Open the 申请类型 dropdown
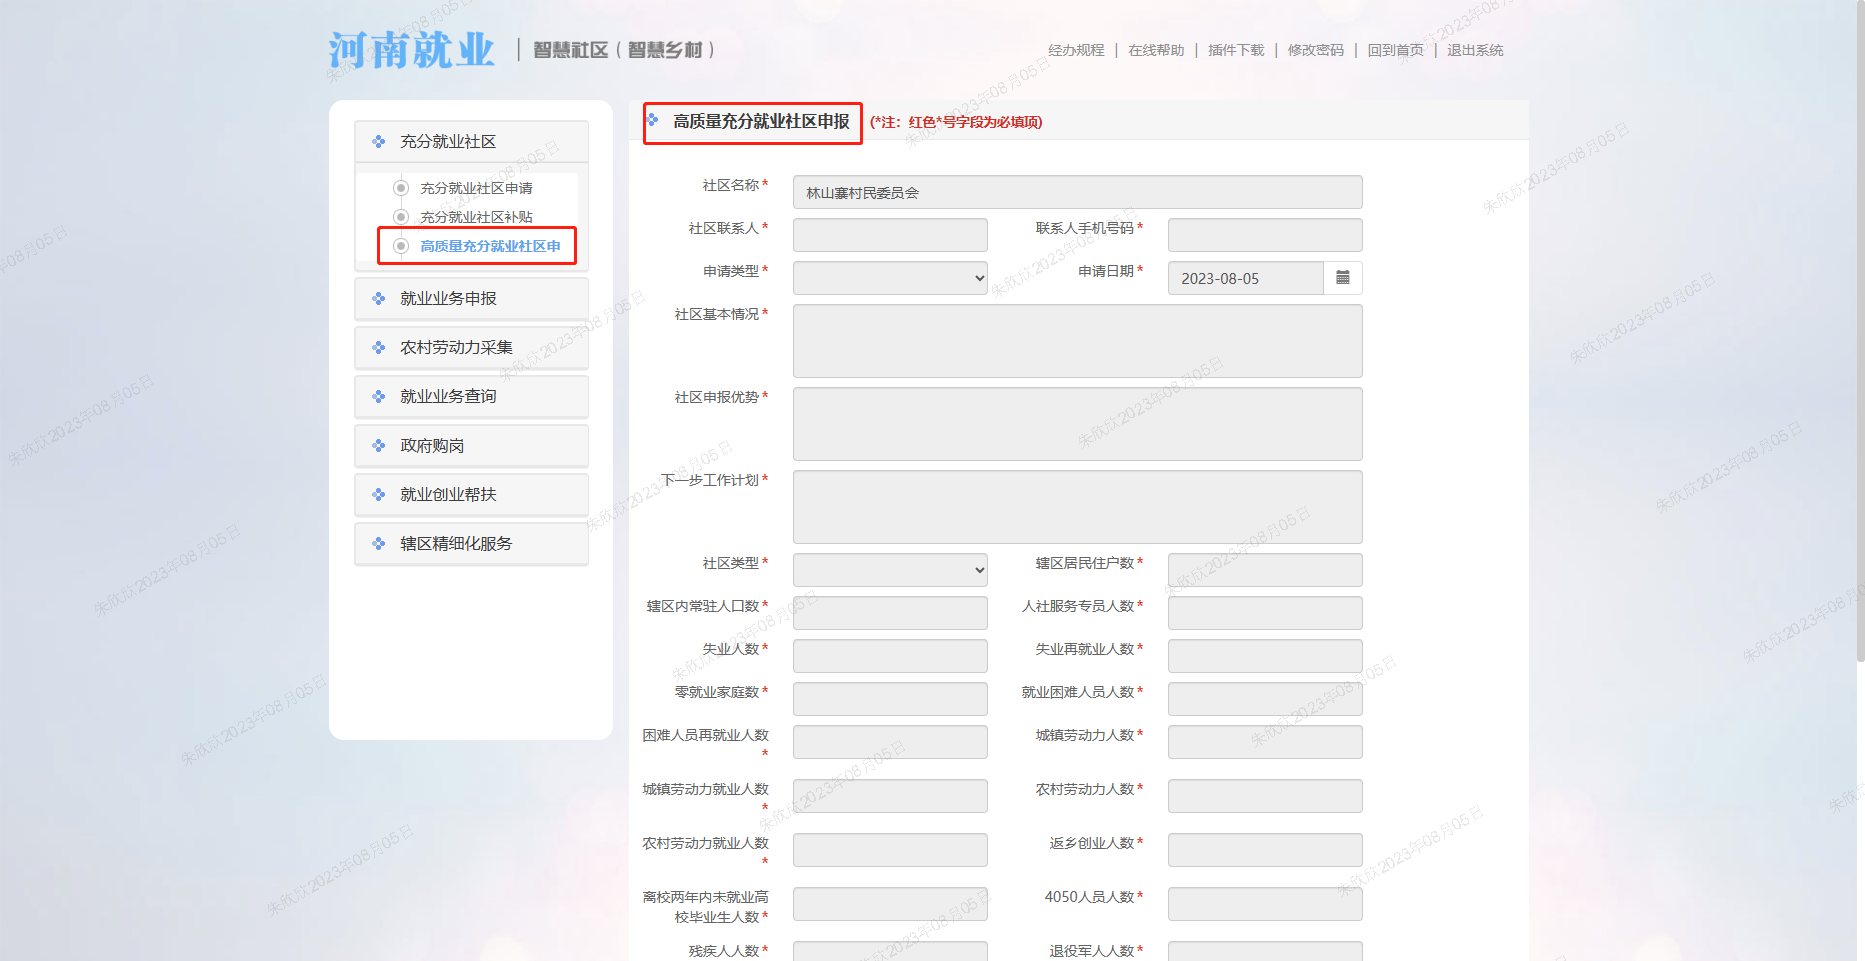 click(889, 277)
